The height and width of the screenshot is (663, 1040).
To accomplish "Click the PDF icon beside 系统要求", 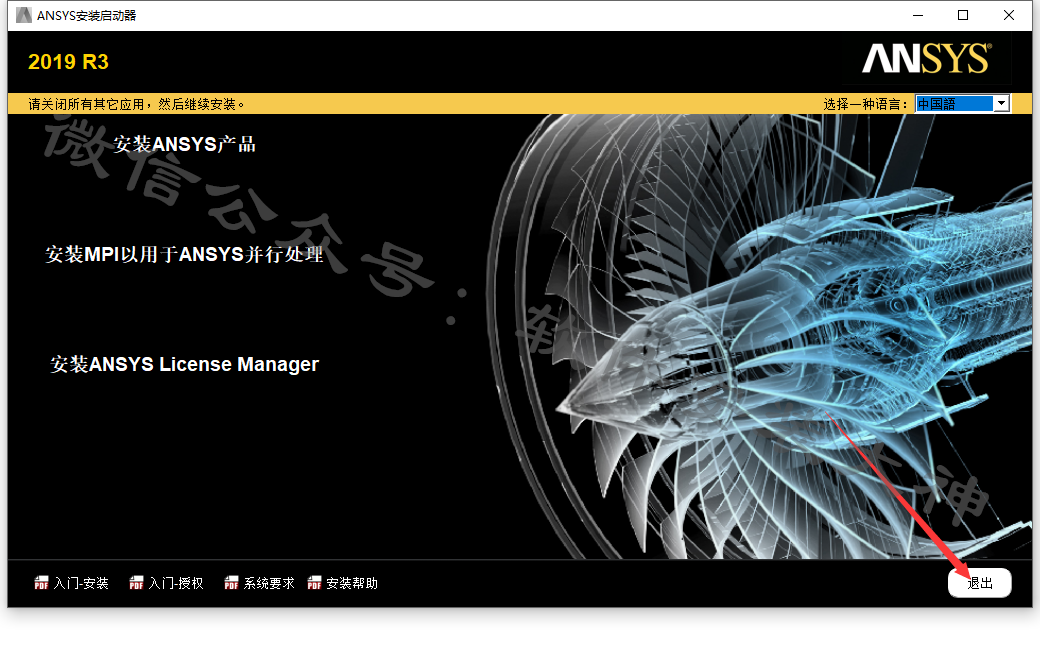I will coord(231,583).
